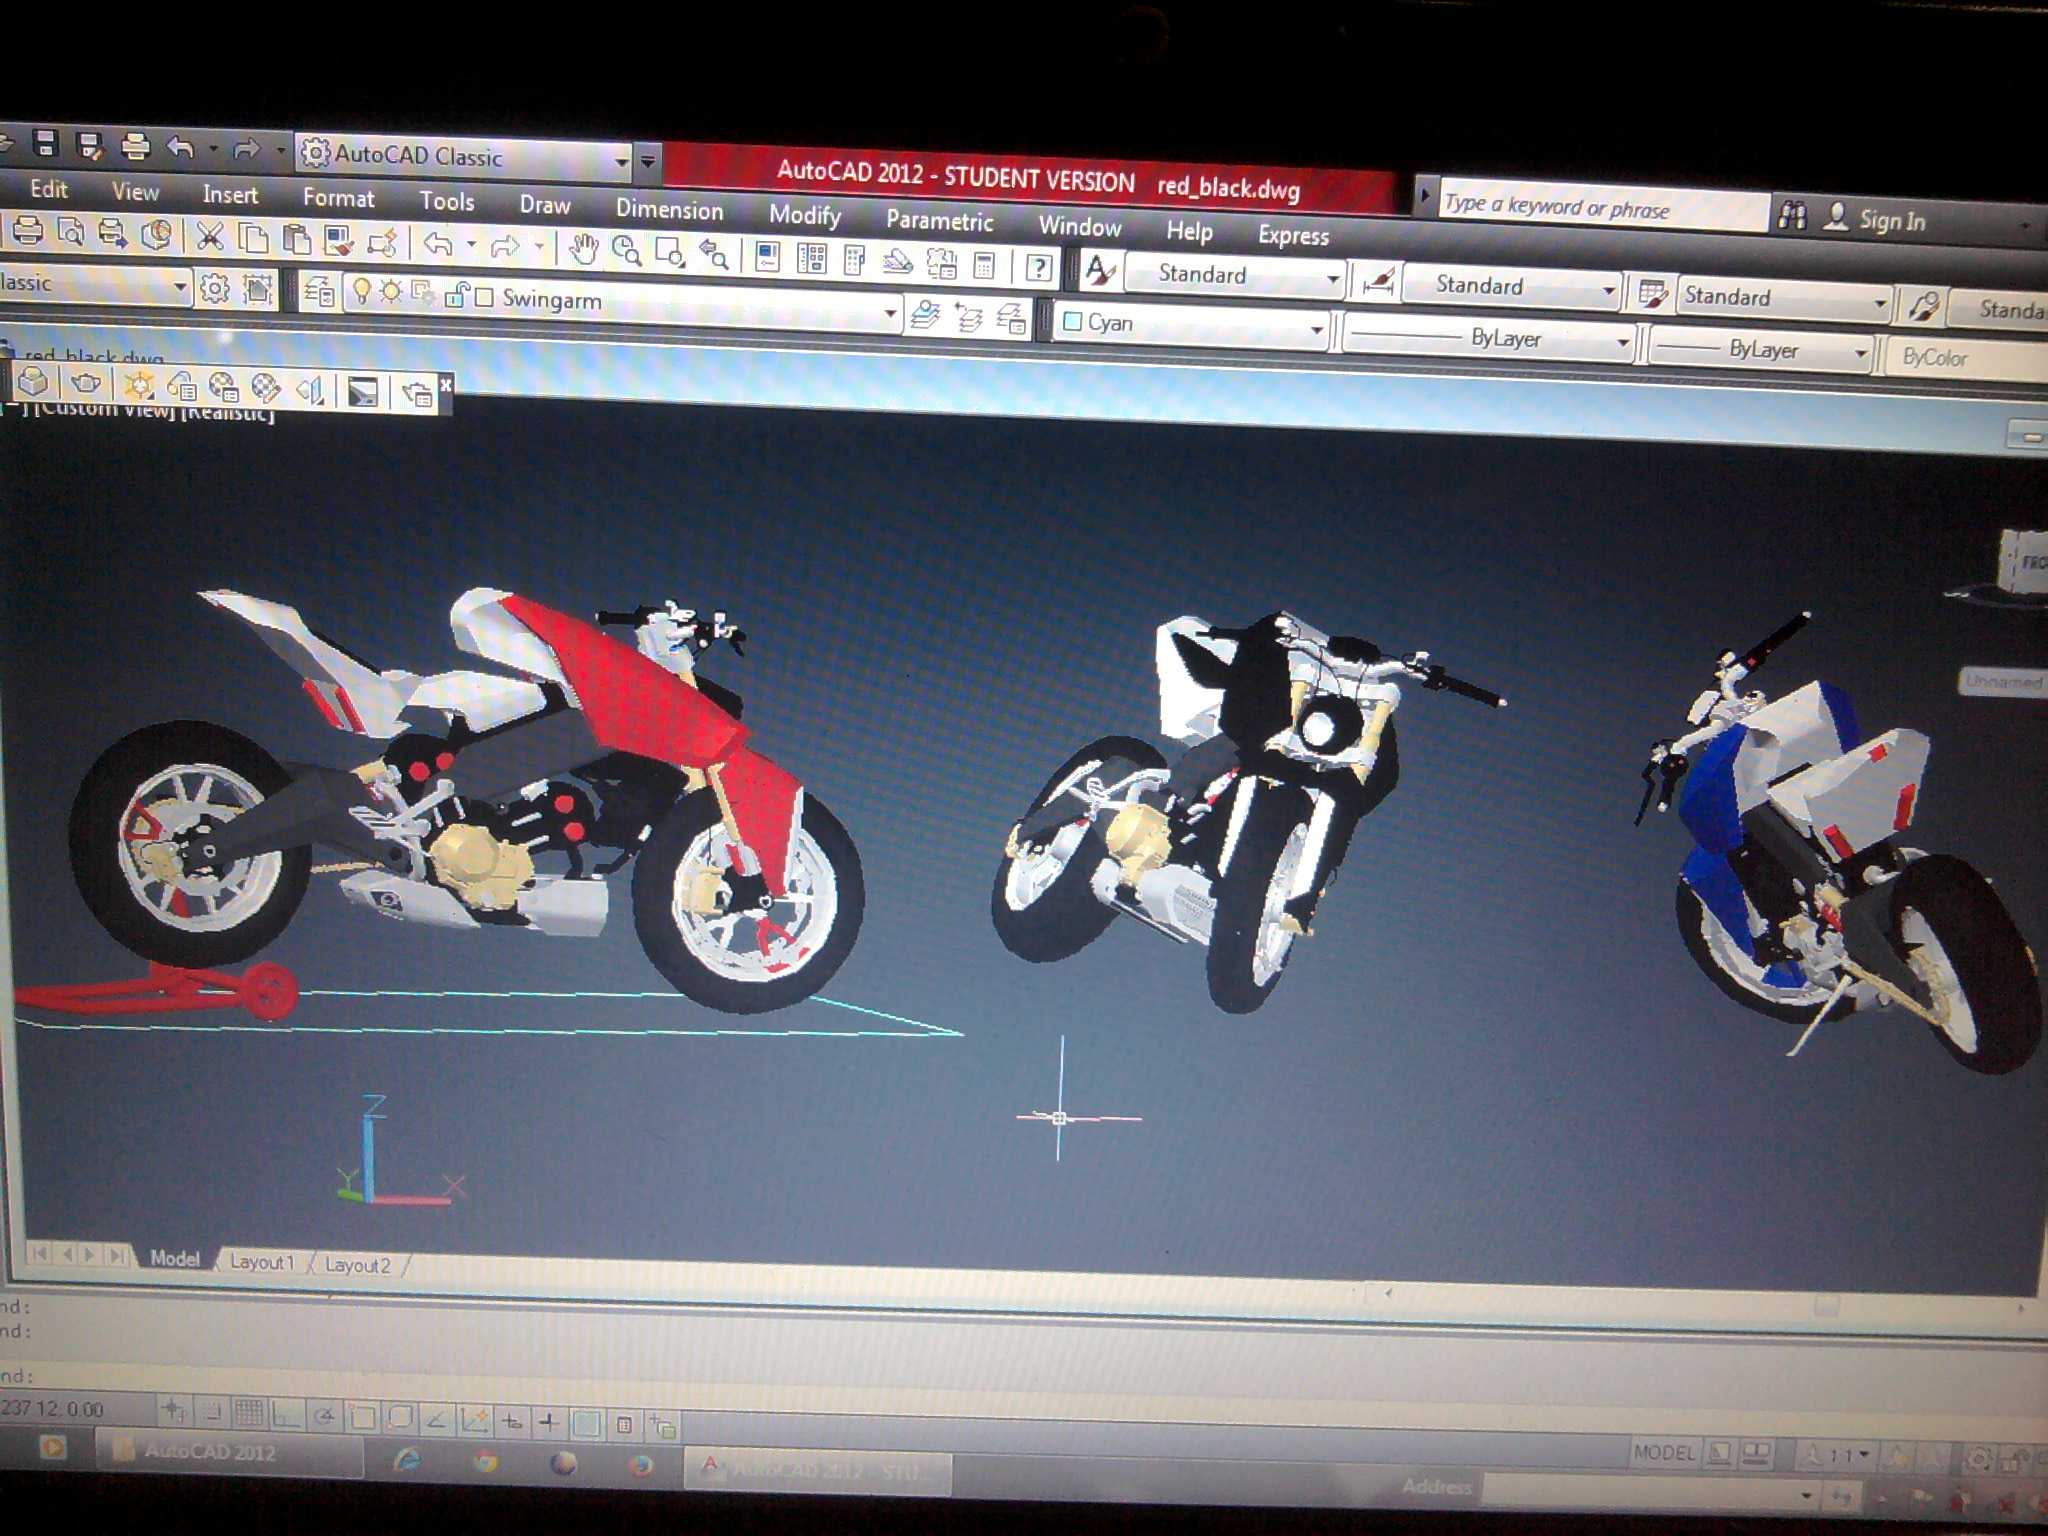The image size is (2048, 1536).
Task: Click the Match Properties brush icon
Action: pyautogui.click(x=338, y=241)
